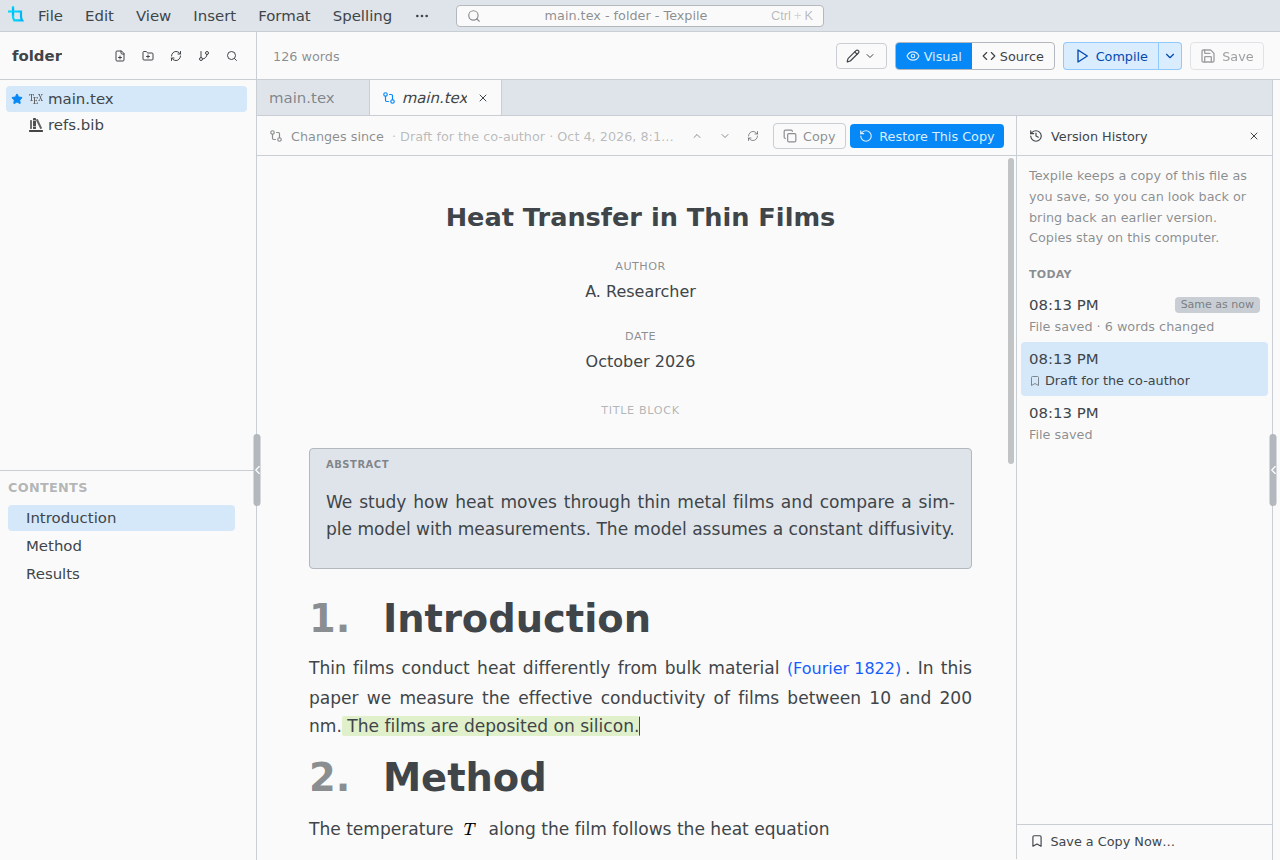Image resolution: width=1280 pixels, height=860 pixels.
Task: Open the Edit menu
Action: (x=99, y=16)
